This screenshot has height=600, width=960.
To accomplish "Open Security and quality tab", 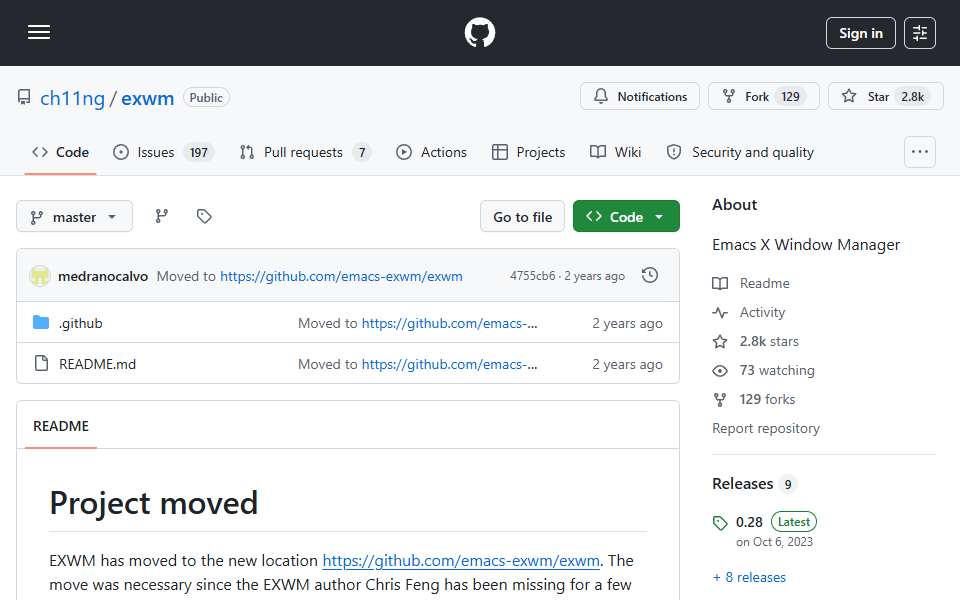I will (740, 152).
